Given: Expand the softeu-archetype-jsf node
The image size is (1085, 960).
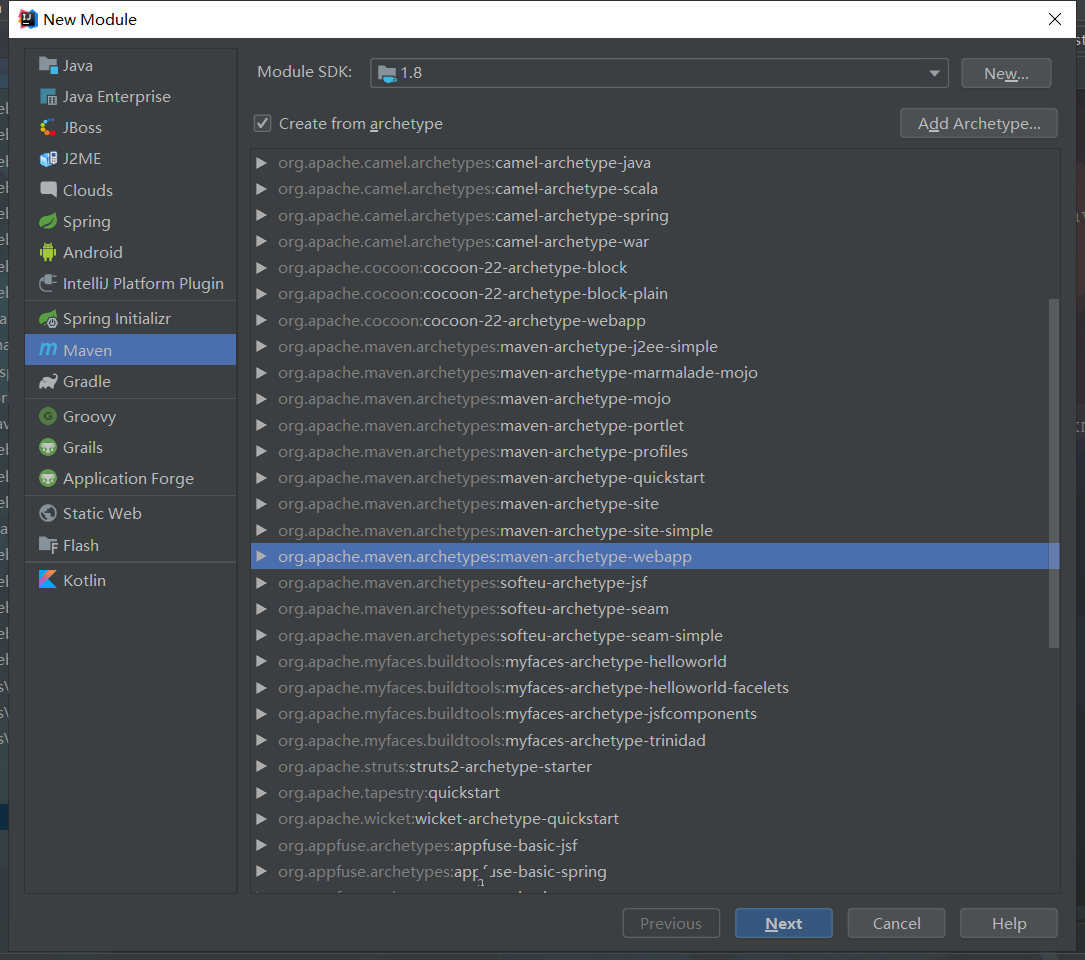Looking at the screenshot, I should click(262, 583).
